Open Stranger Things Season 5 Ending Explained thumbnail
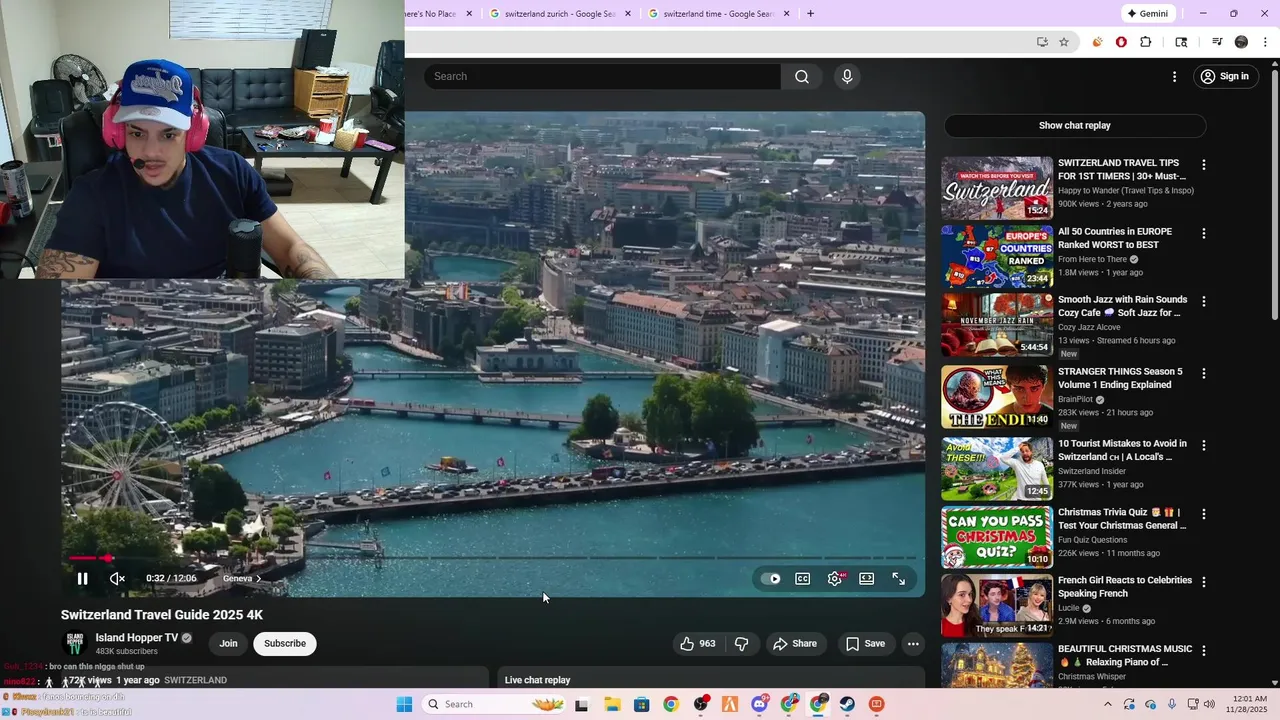The height and width of the screenshot is (720, 1280). (x=997, y=397)
